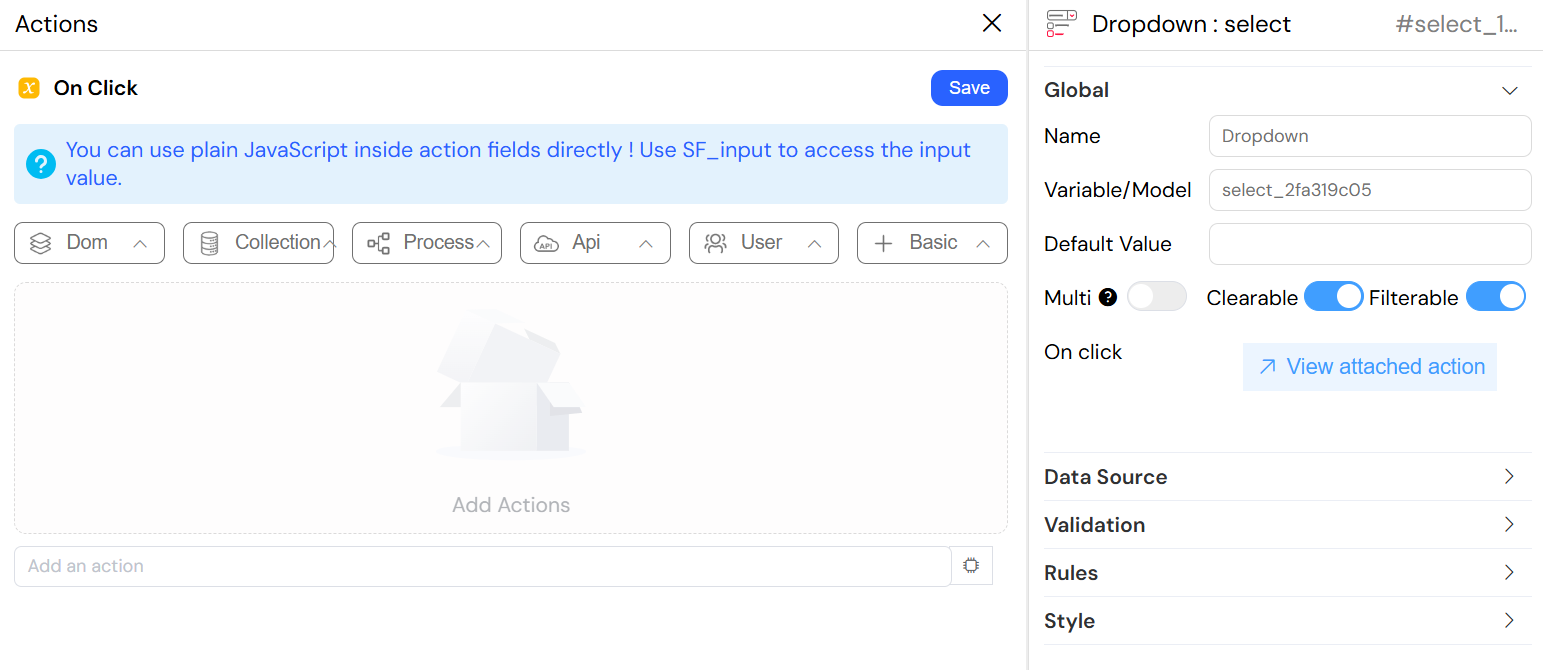Viewport: 1543px width, 670px height.
Task: Open the Basic actions dropdown
Action: pos(932,243)
